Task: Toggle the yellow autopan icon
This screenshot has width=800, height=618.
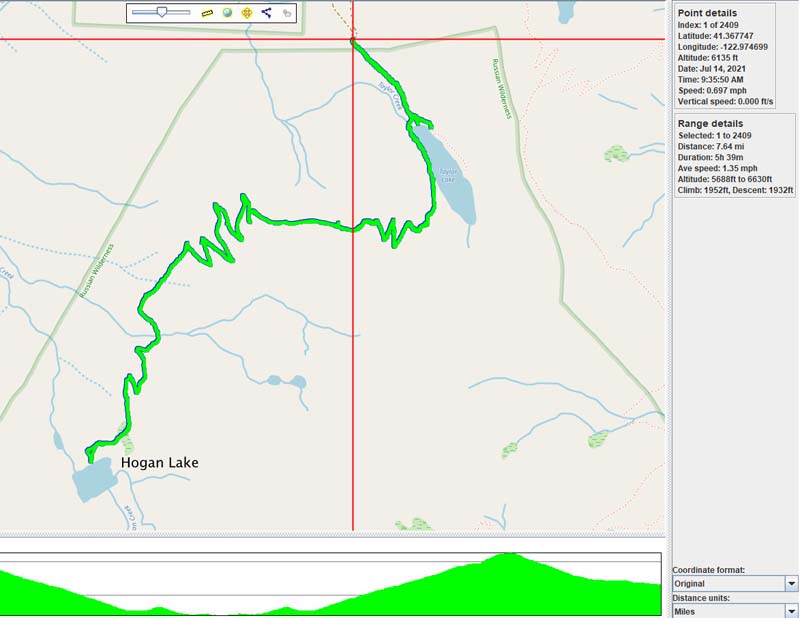Action: [x=246, y=13]
